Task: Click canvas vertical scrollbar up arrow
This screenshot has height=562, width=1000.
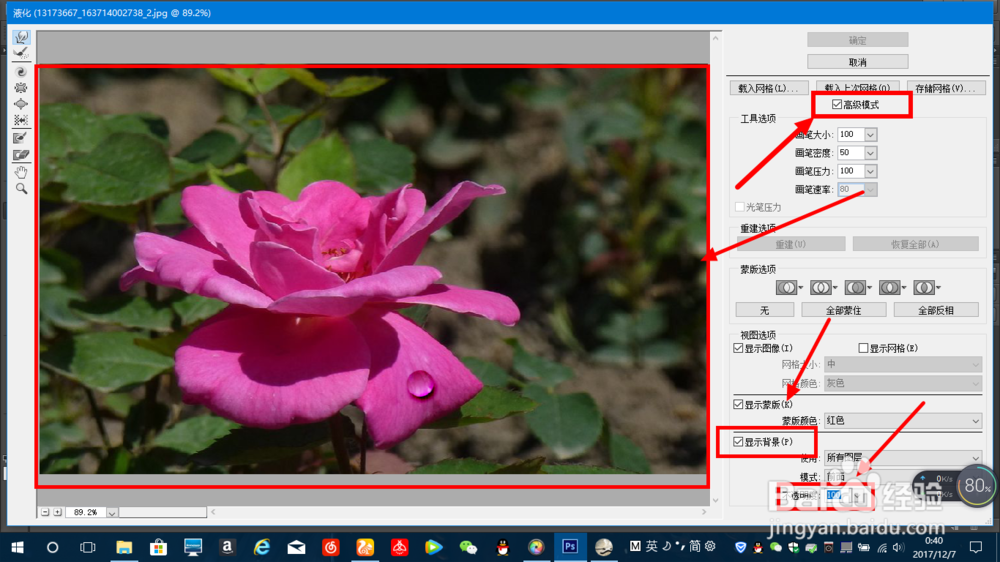Action: coord(716,38)
